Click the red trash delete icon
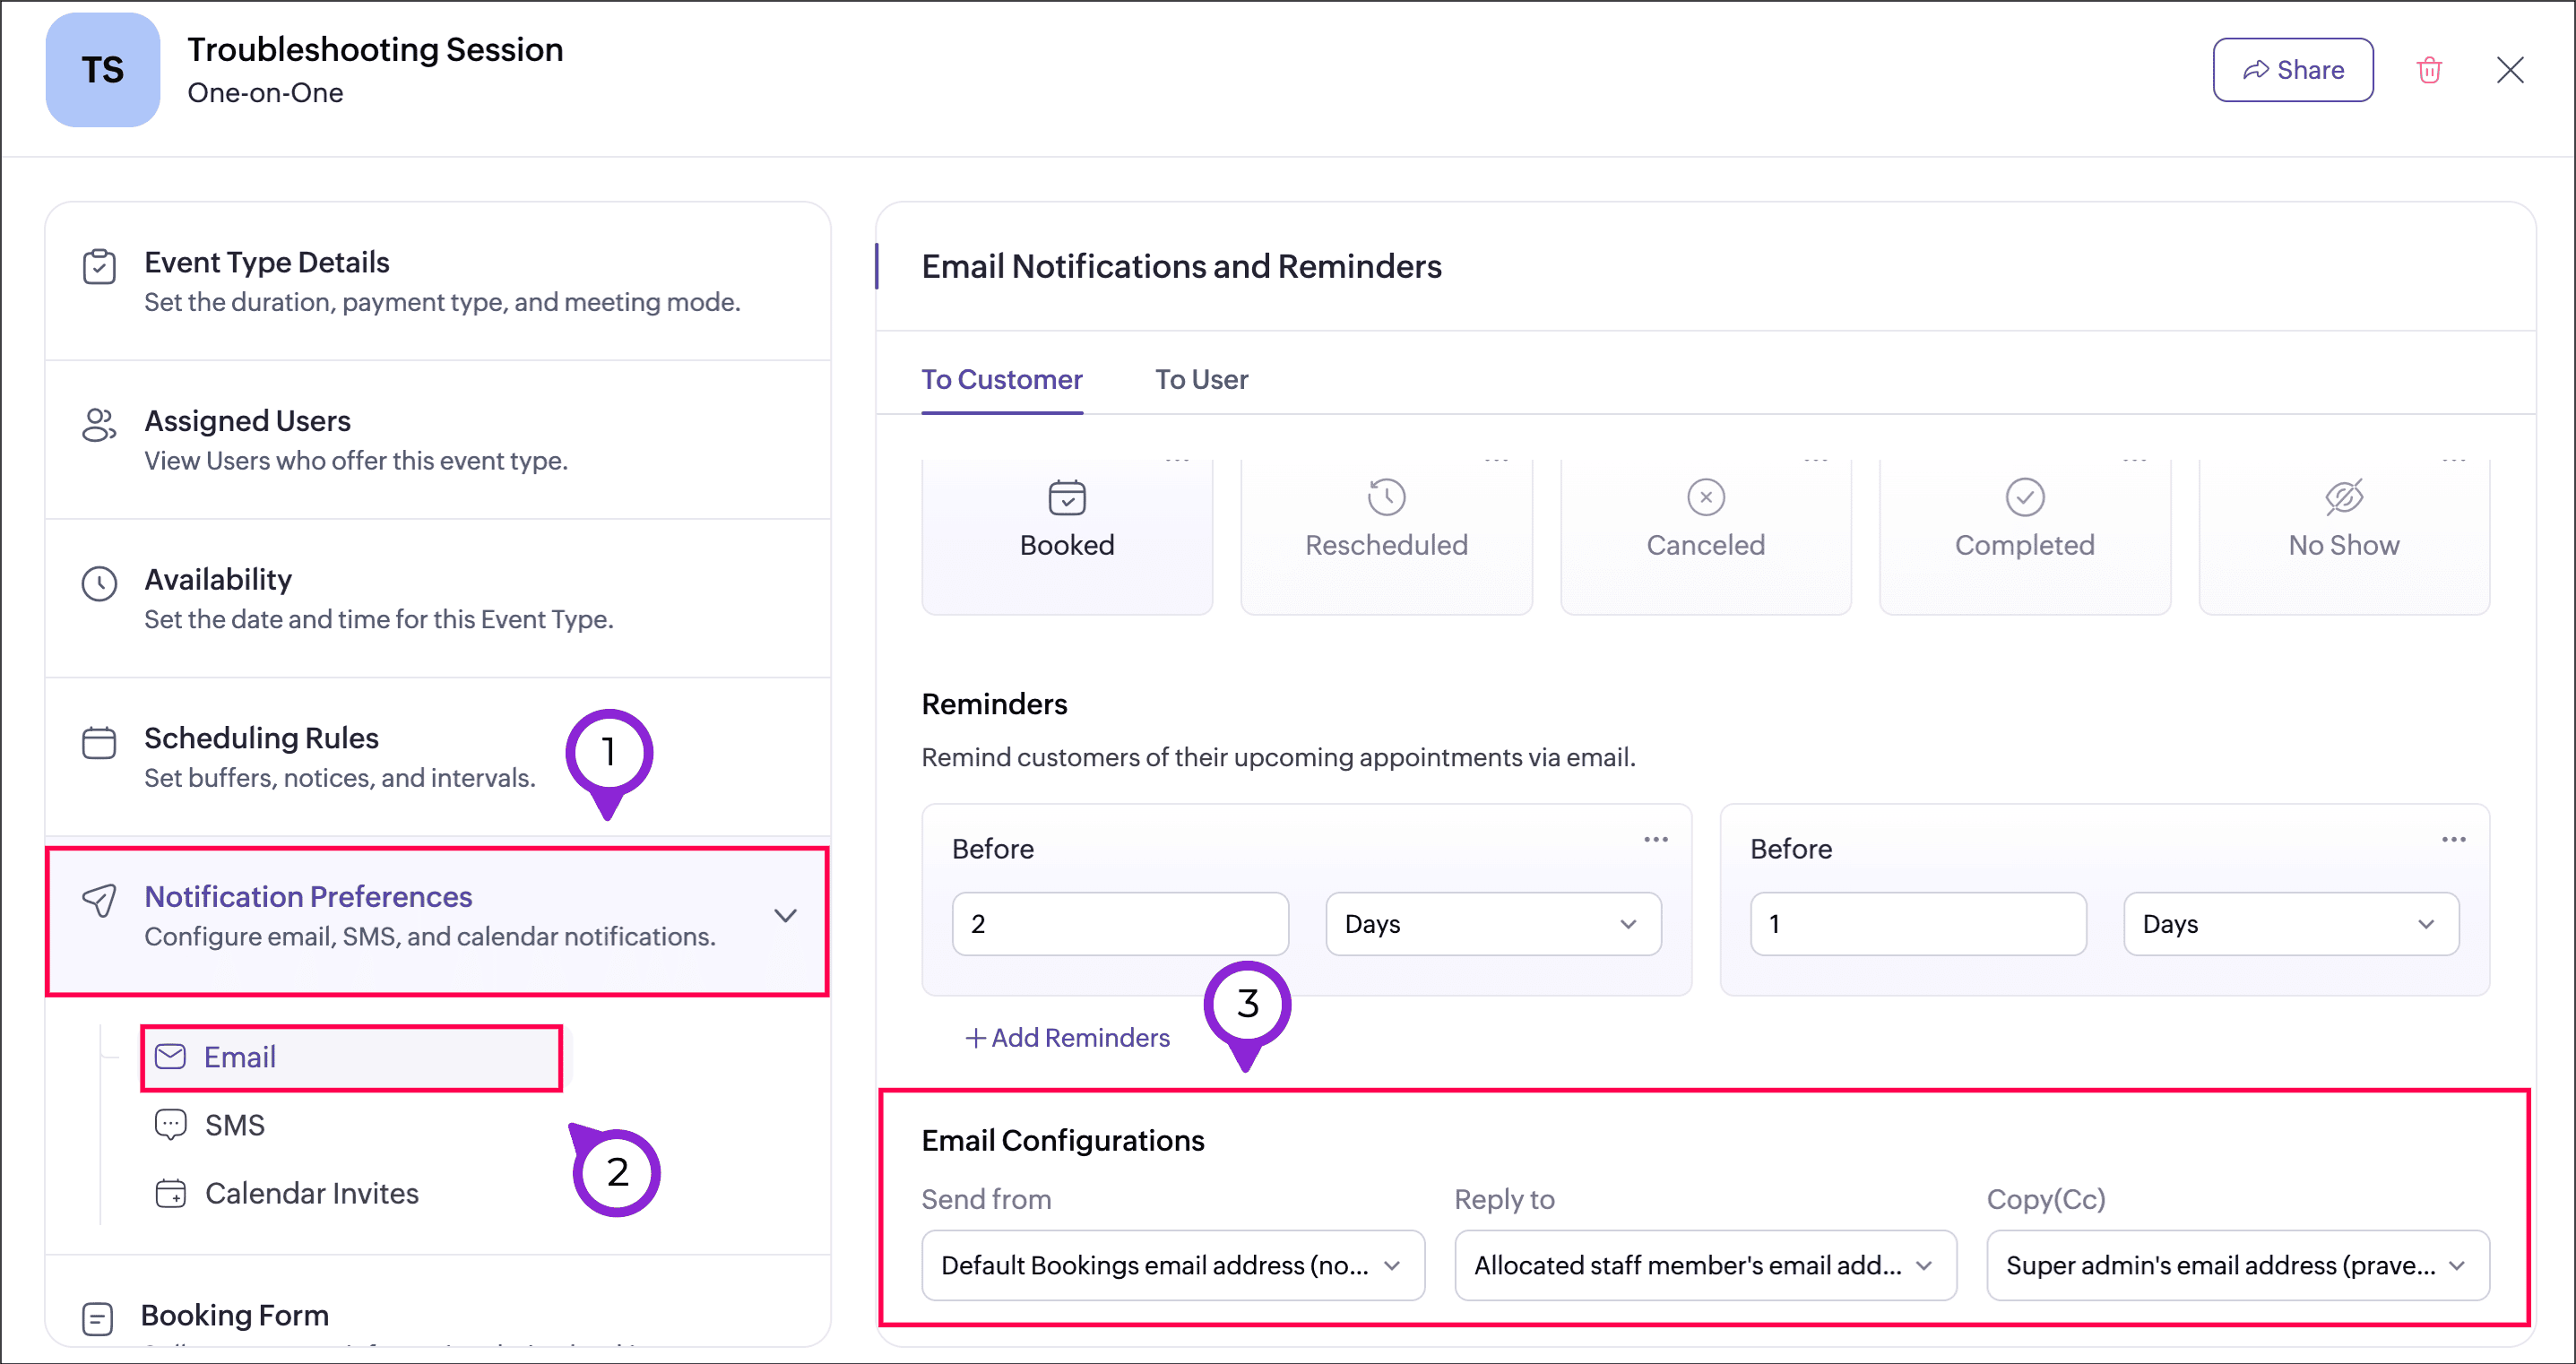 pyautogui.click(x=2428, y=70)
